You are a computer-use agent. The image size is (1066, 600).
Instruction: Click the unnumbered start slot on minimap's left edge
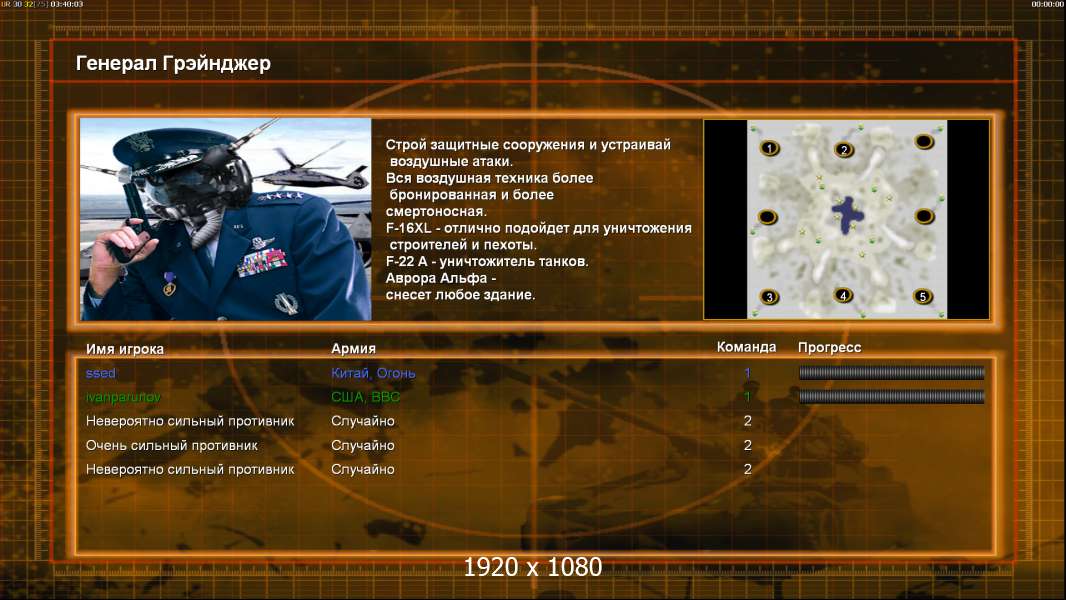point(768,217)
